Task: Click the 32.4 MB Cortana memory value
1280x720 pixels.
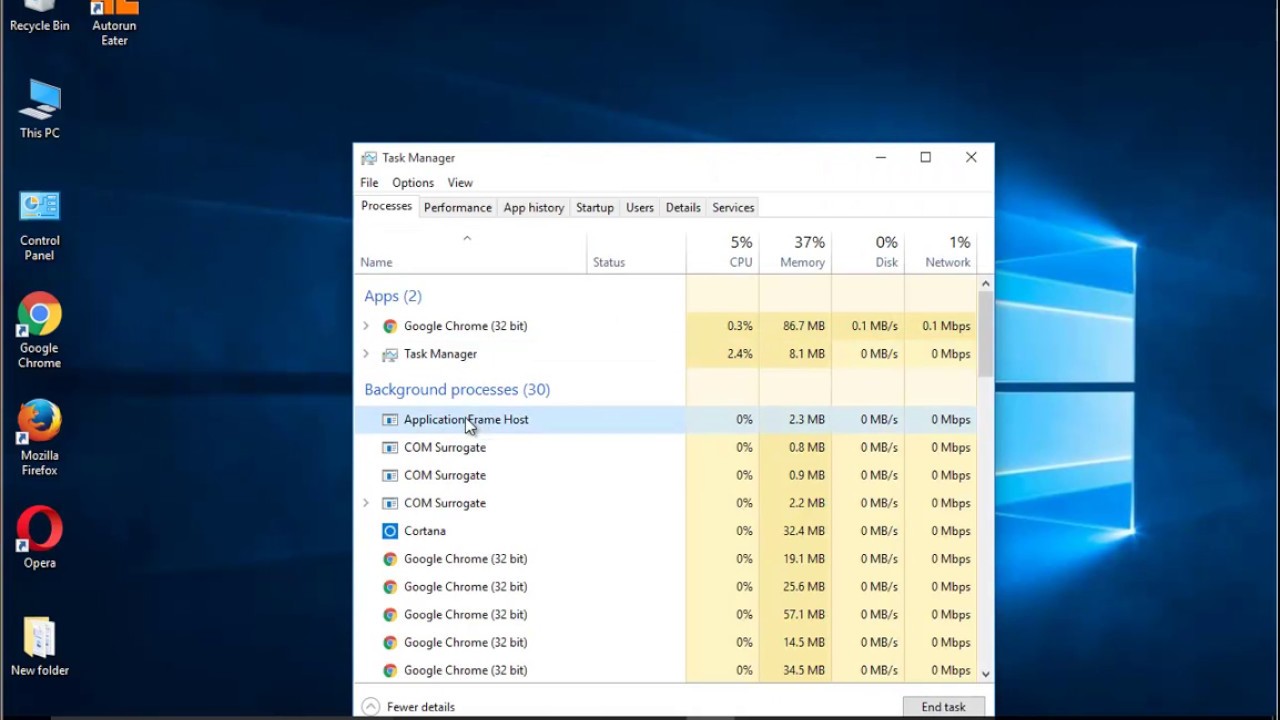Action: pyautogui.click(x=804, y=531)
